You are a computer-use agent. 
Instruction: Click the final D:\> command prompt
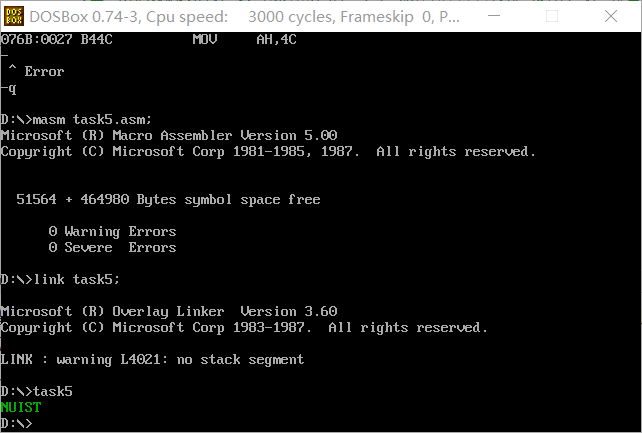click(16, 423)
